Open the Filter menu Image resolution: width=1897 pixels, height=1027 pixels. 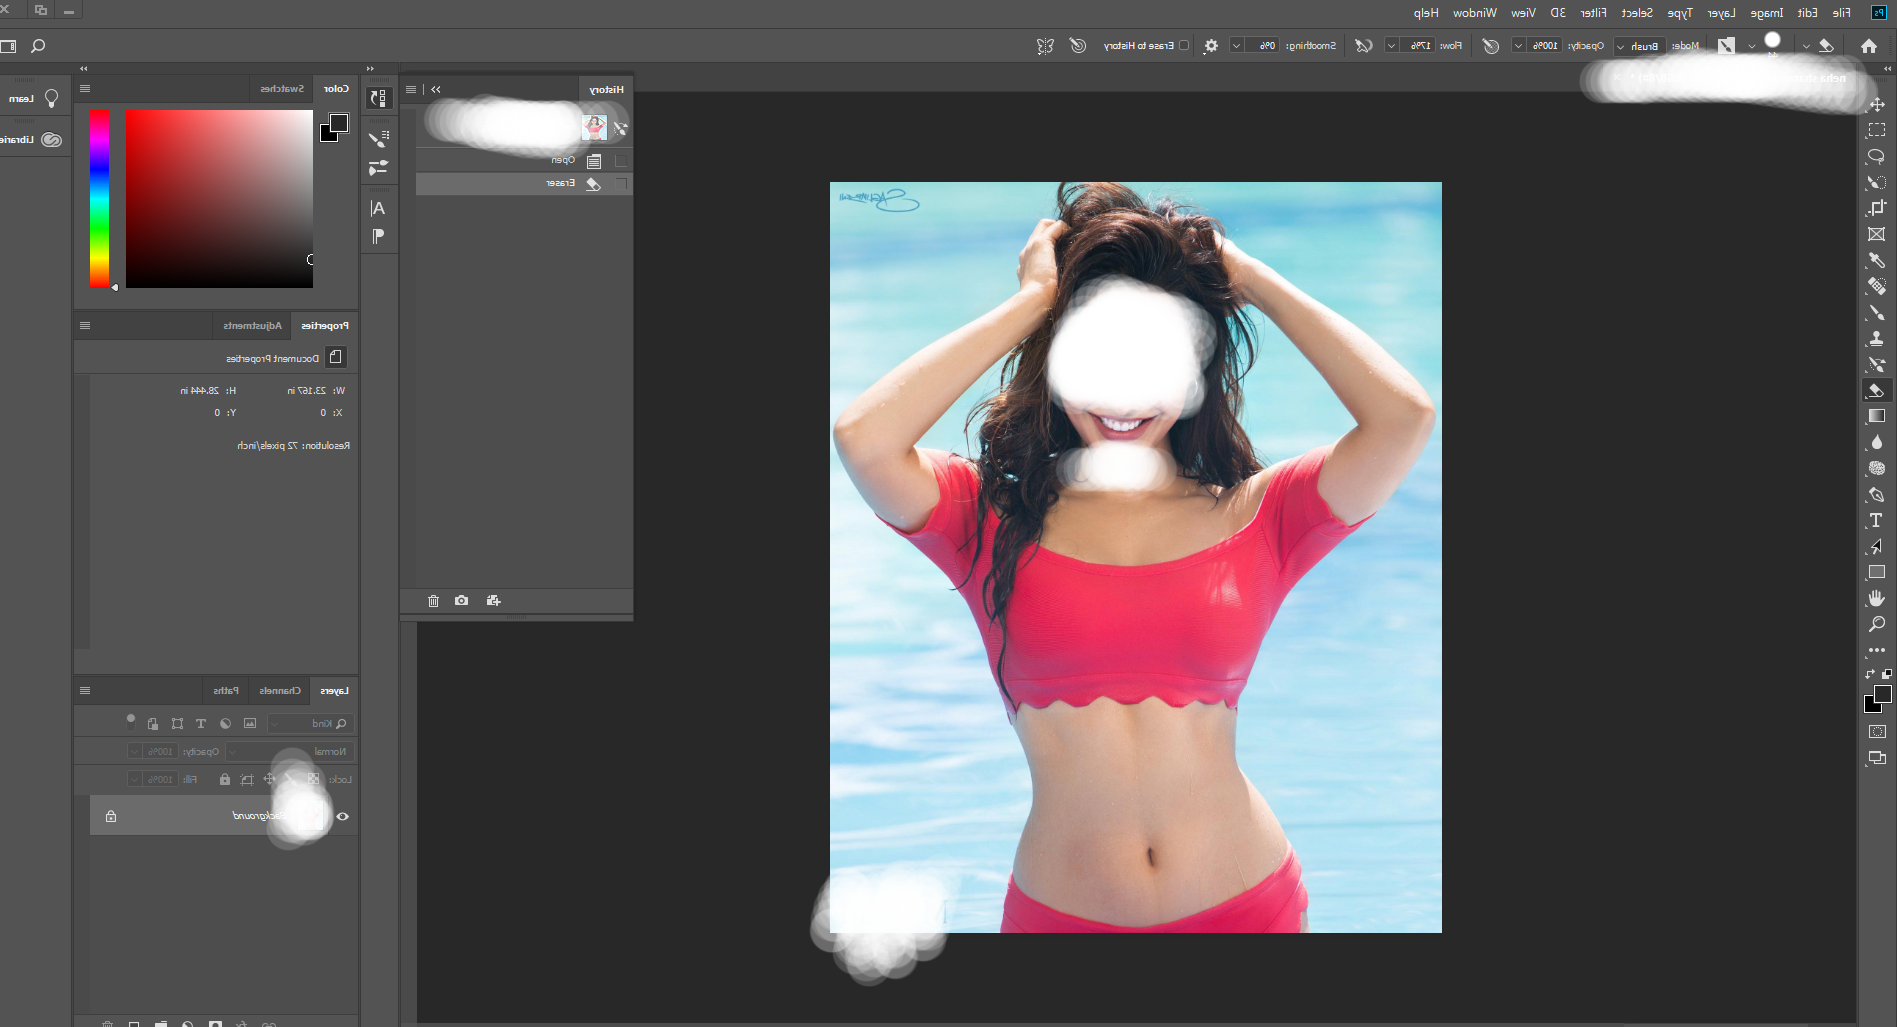1593,13
